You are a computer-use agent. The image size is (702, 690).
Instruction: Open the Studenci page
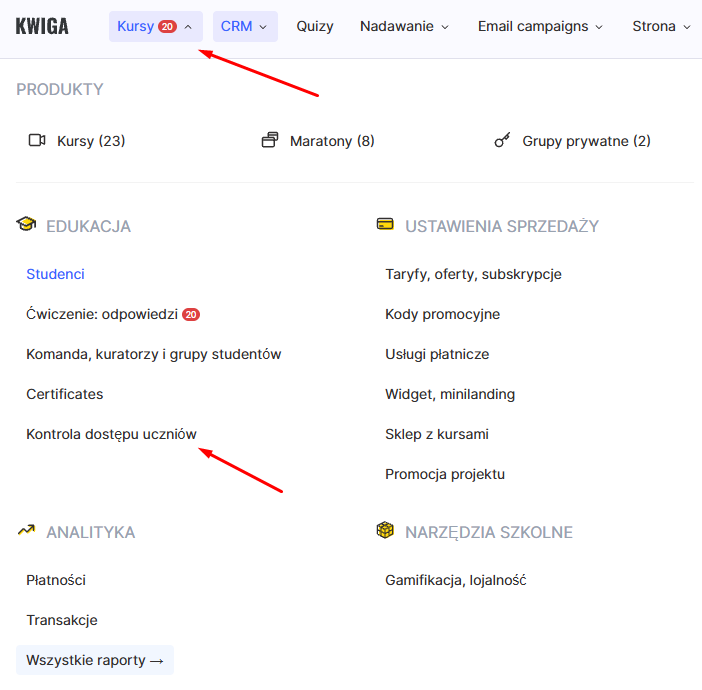coord(55,274)
